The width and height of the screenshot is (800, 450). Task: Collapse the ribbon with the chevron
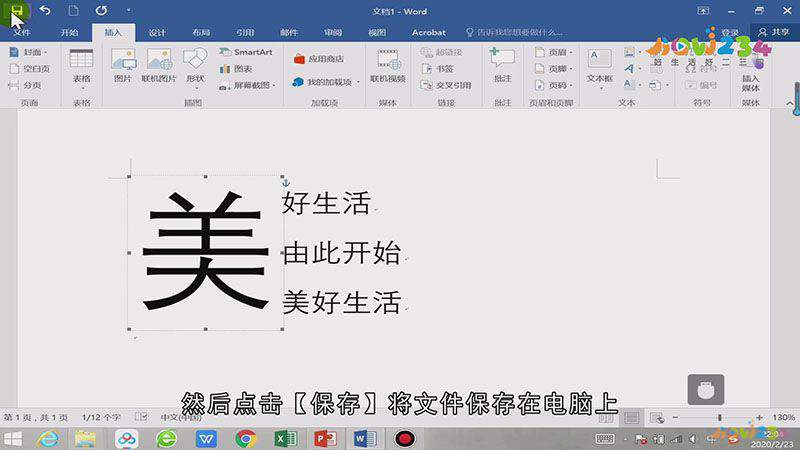coord(789,103)
